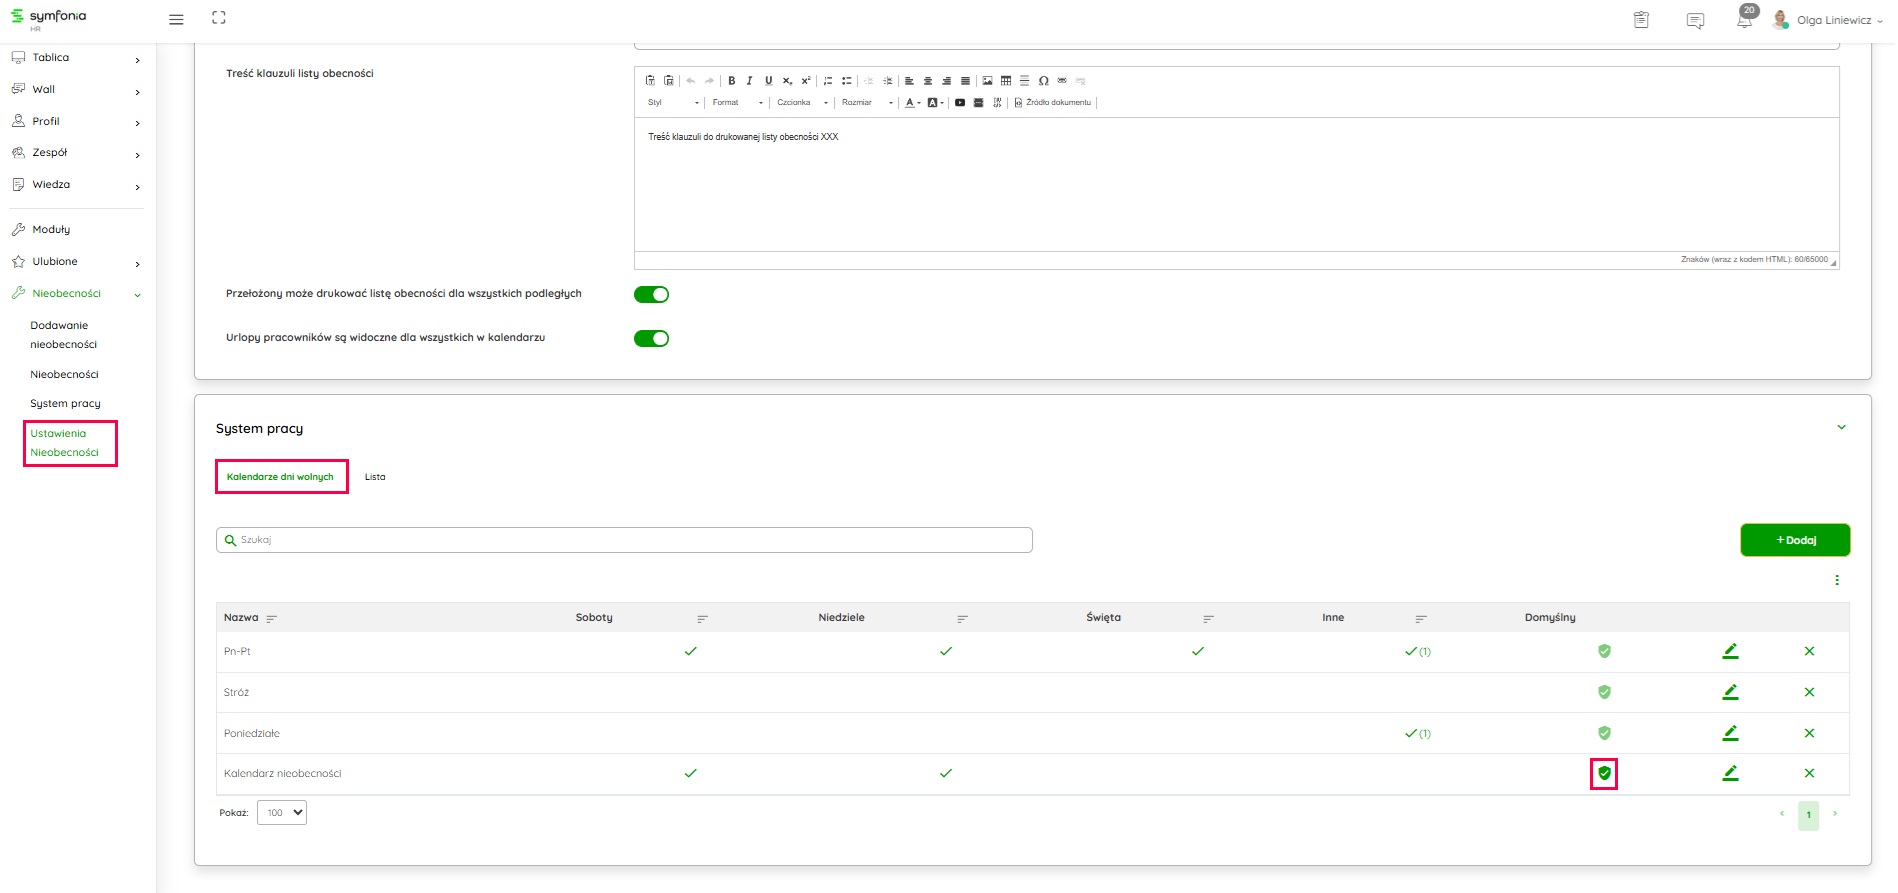Toggle the hamburger sidebar menu

pos(176,19)
